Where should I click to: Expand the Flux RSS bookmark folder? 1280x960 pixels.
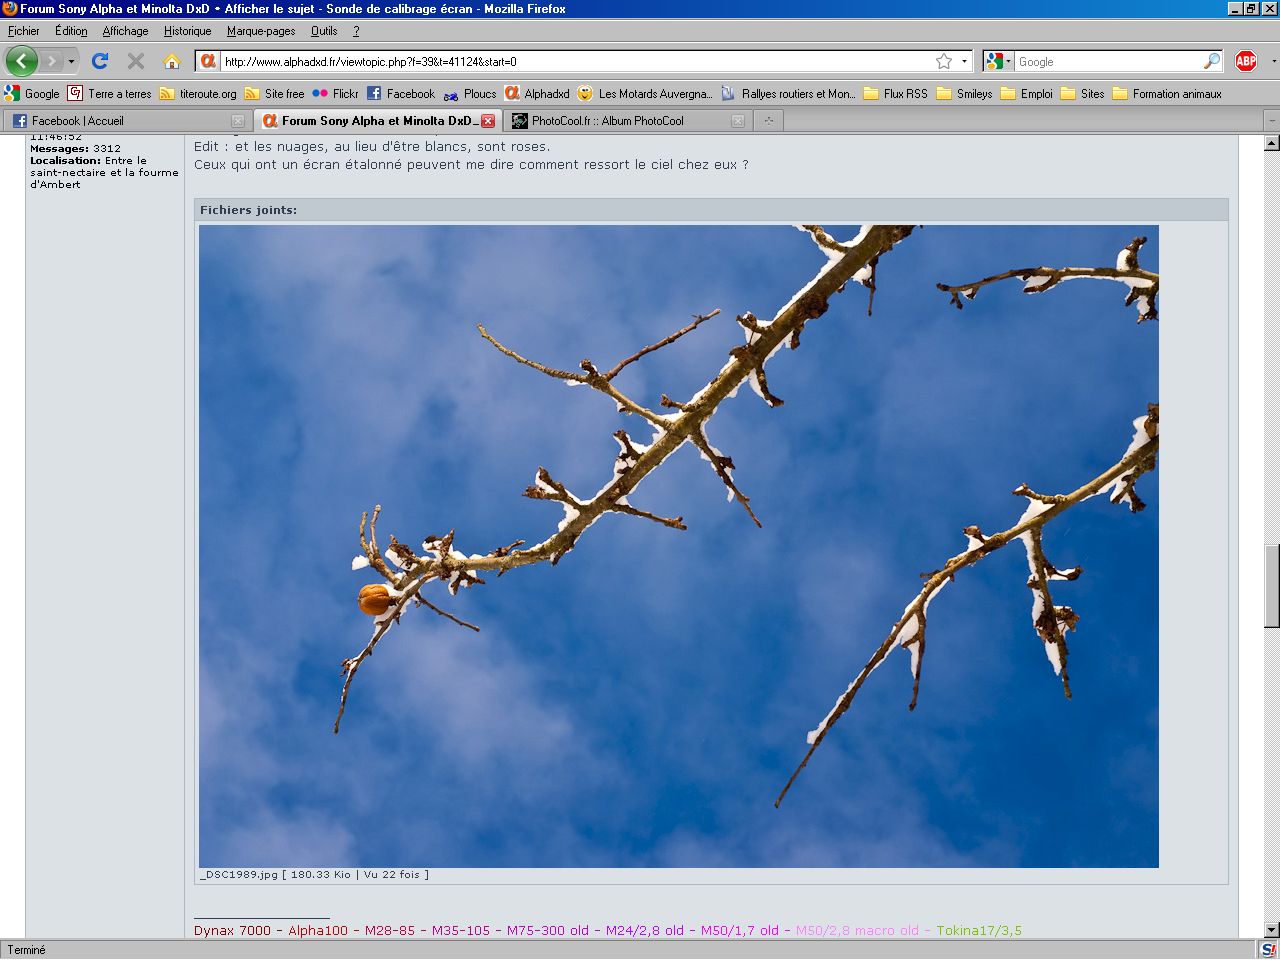coord(895,93)
